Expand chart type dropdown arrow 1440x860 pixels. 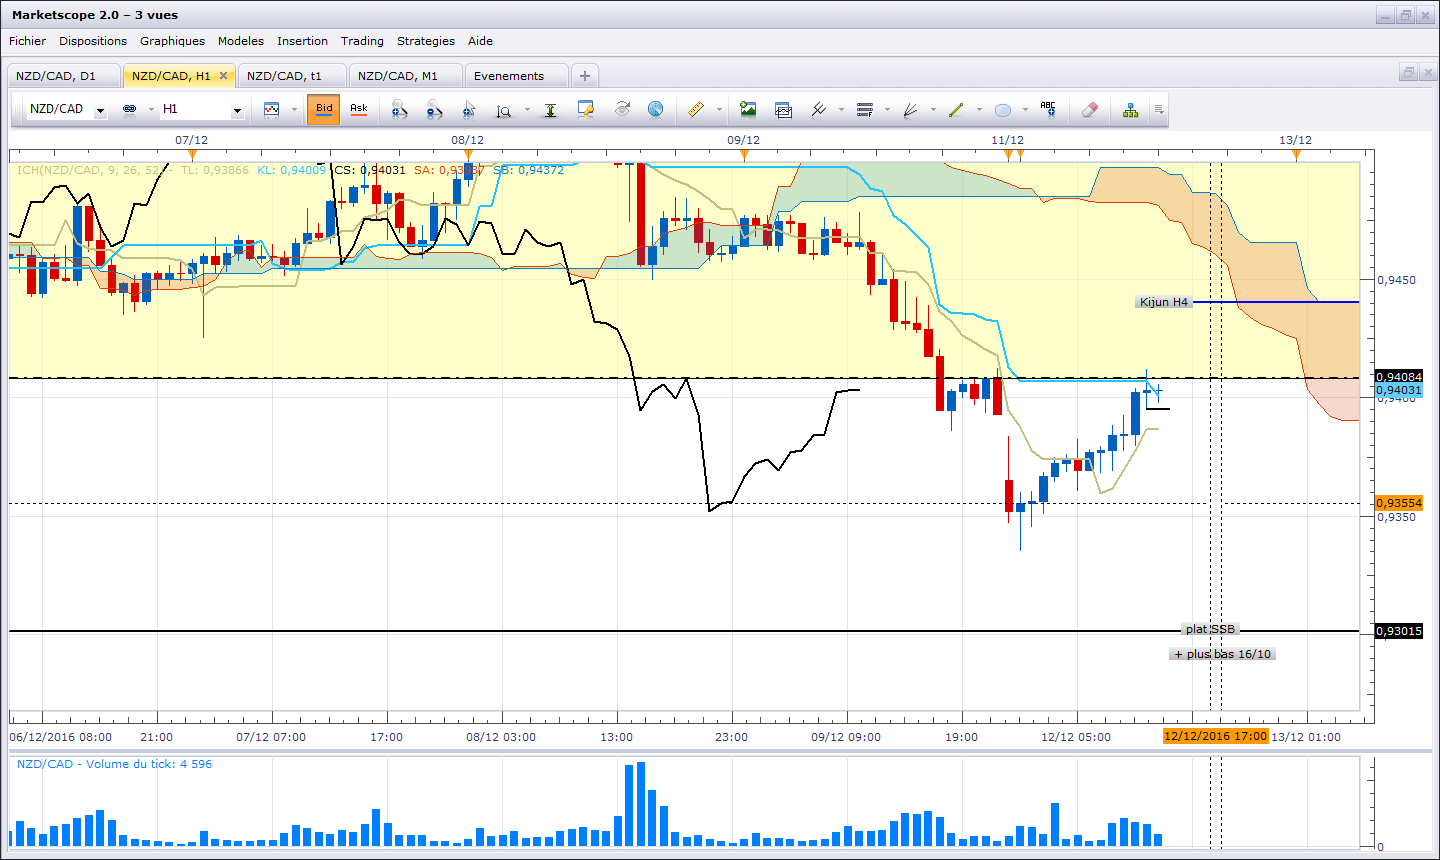click(294, 110)
